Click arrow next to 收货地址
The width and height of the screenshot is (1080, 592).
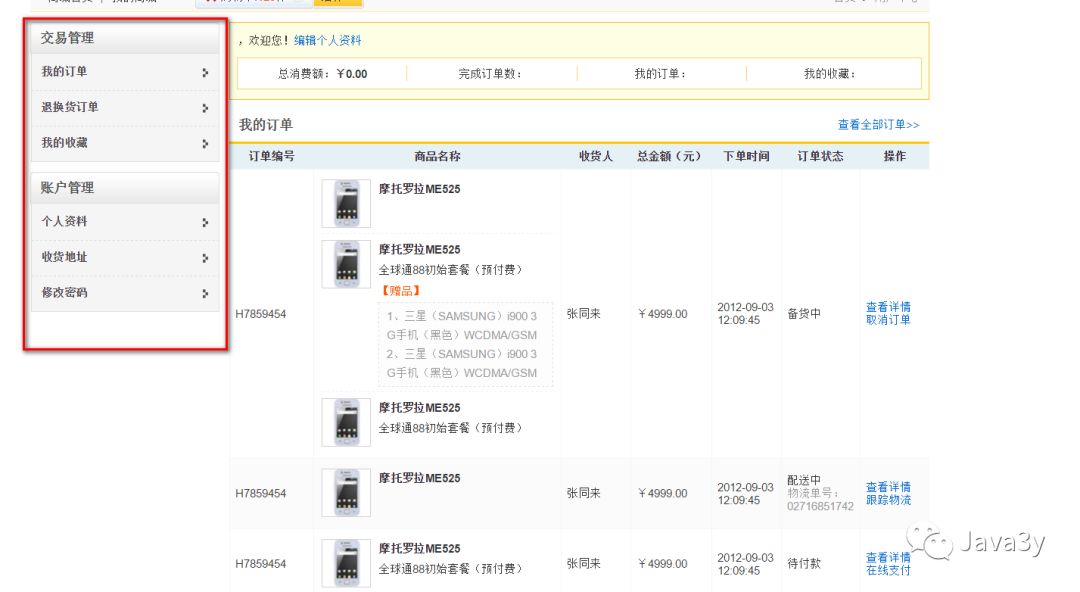click(205, 258)
